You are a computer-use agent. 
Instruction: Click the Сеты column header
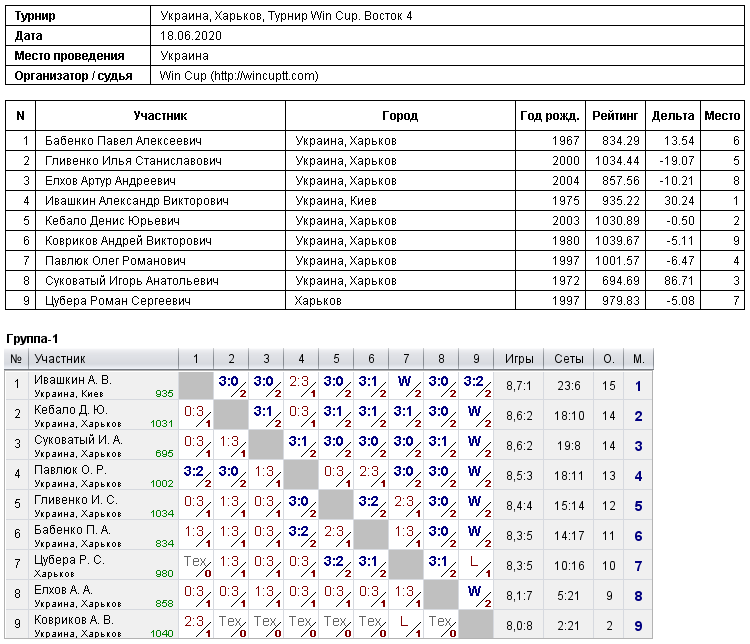pos(569,359)
